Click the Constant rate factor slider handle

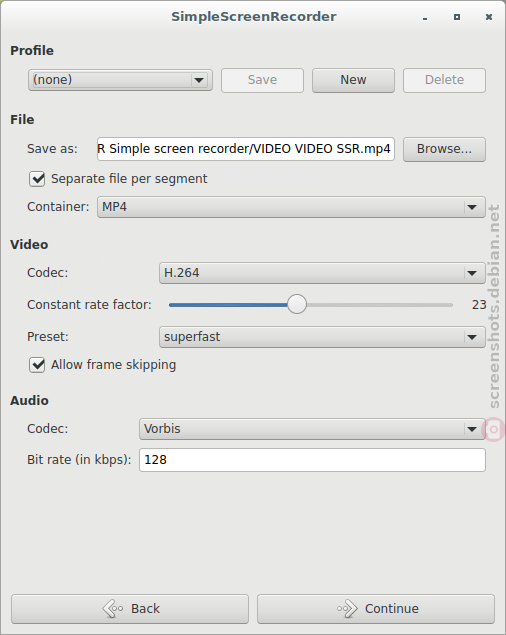point(297,305)
